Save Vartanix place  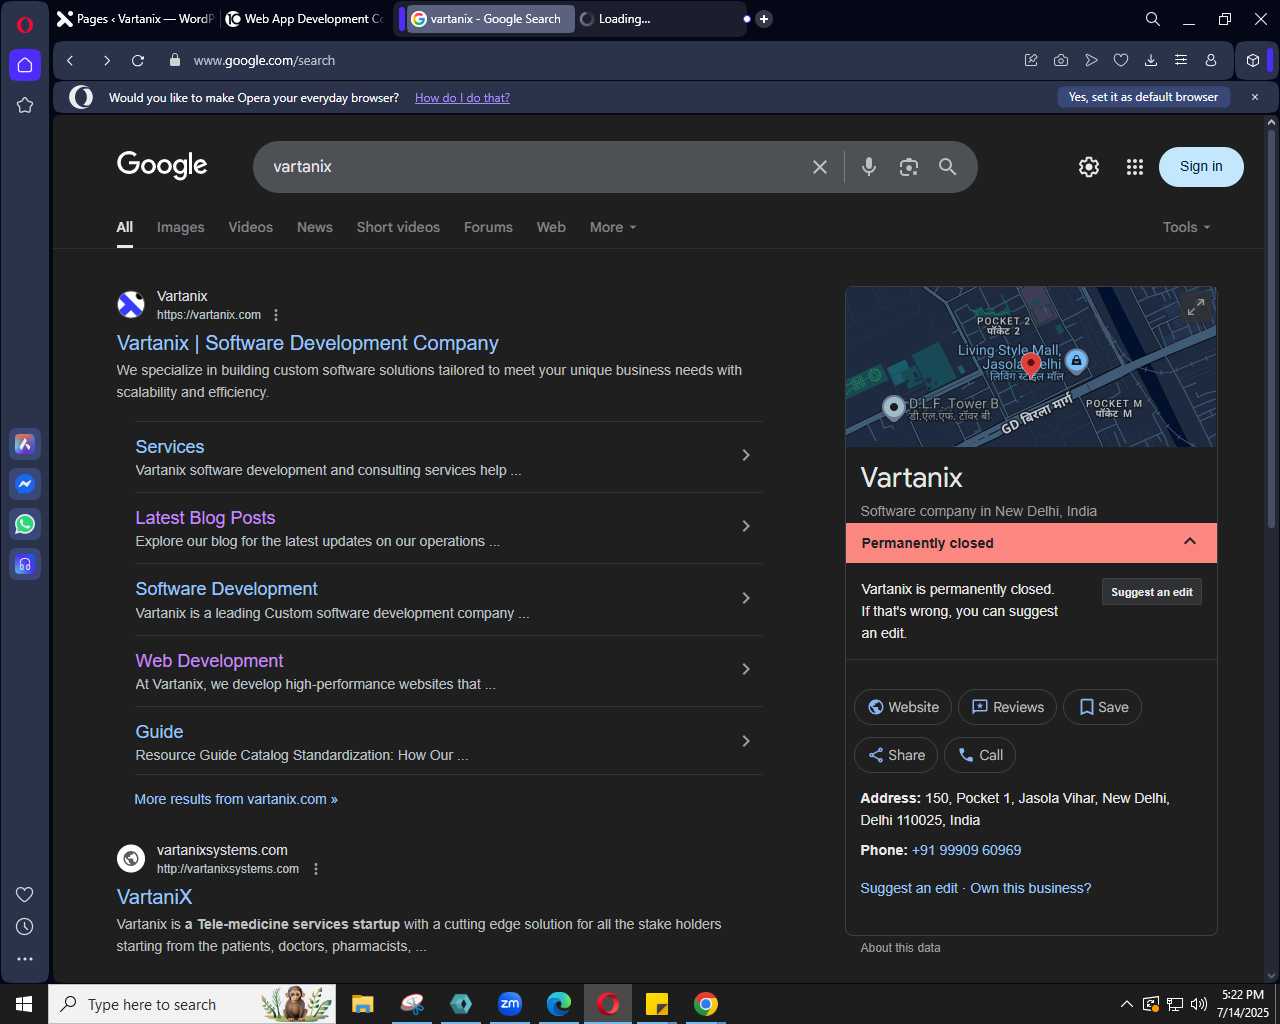(1103, 707)
